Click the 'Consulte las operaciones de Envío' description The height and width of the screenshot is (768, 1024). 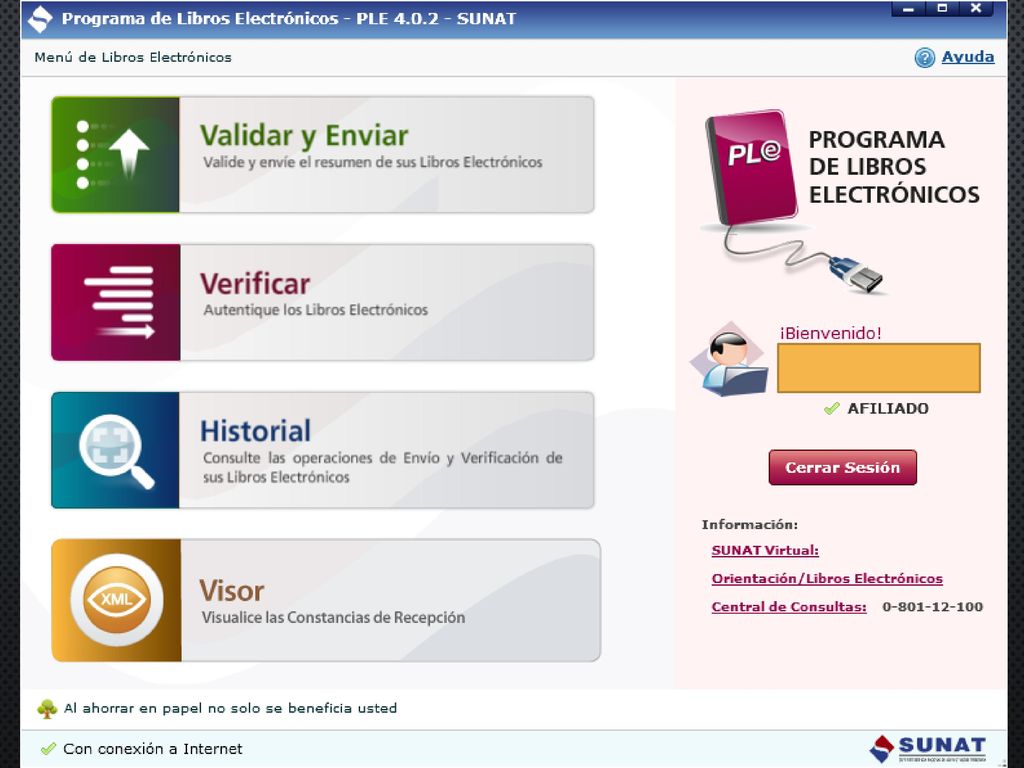(x=382, y=468)
